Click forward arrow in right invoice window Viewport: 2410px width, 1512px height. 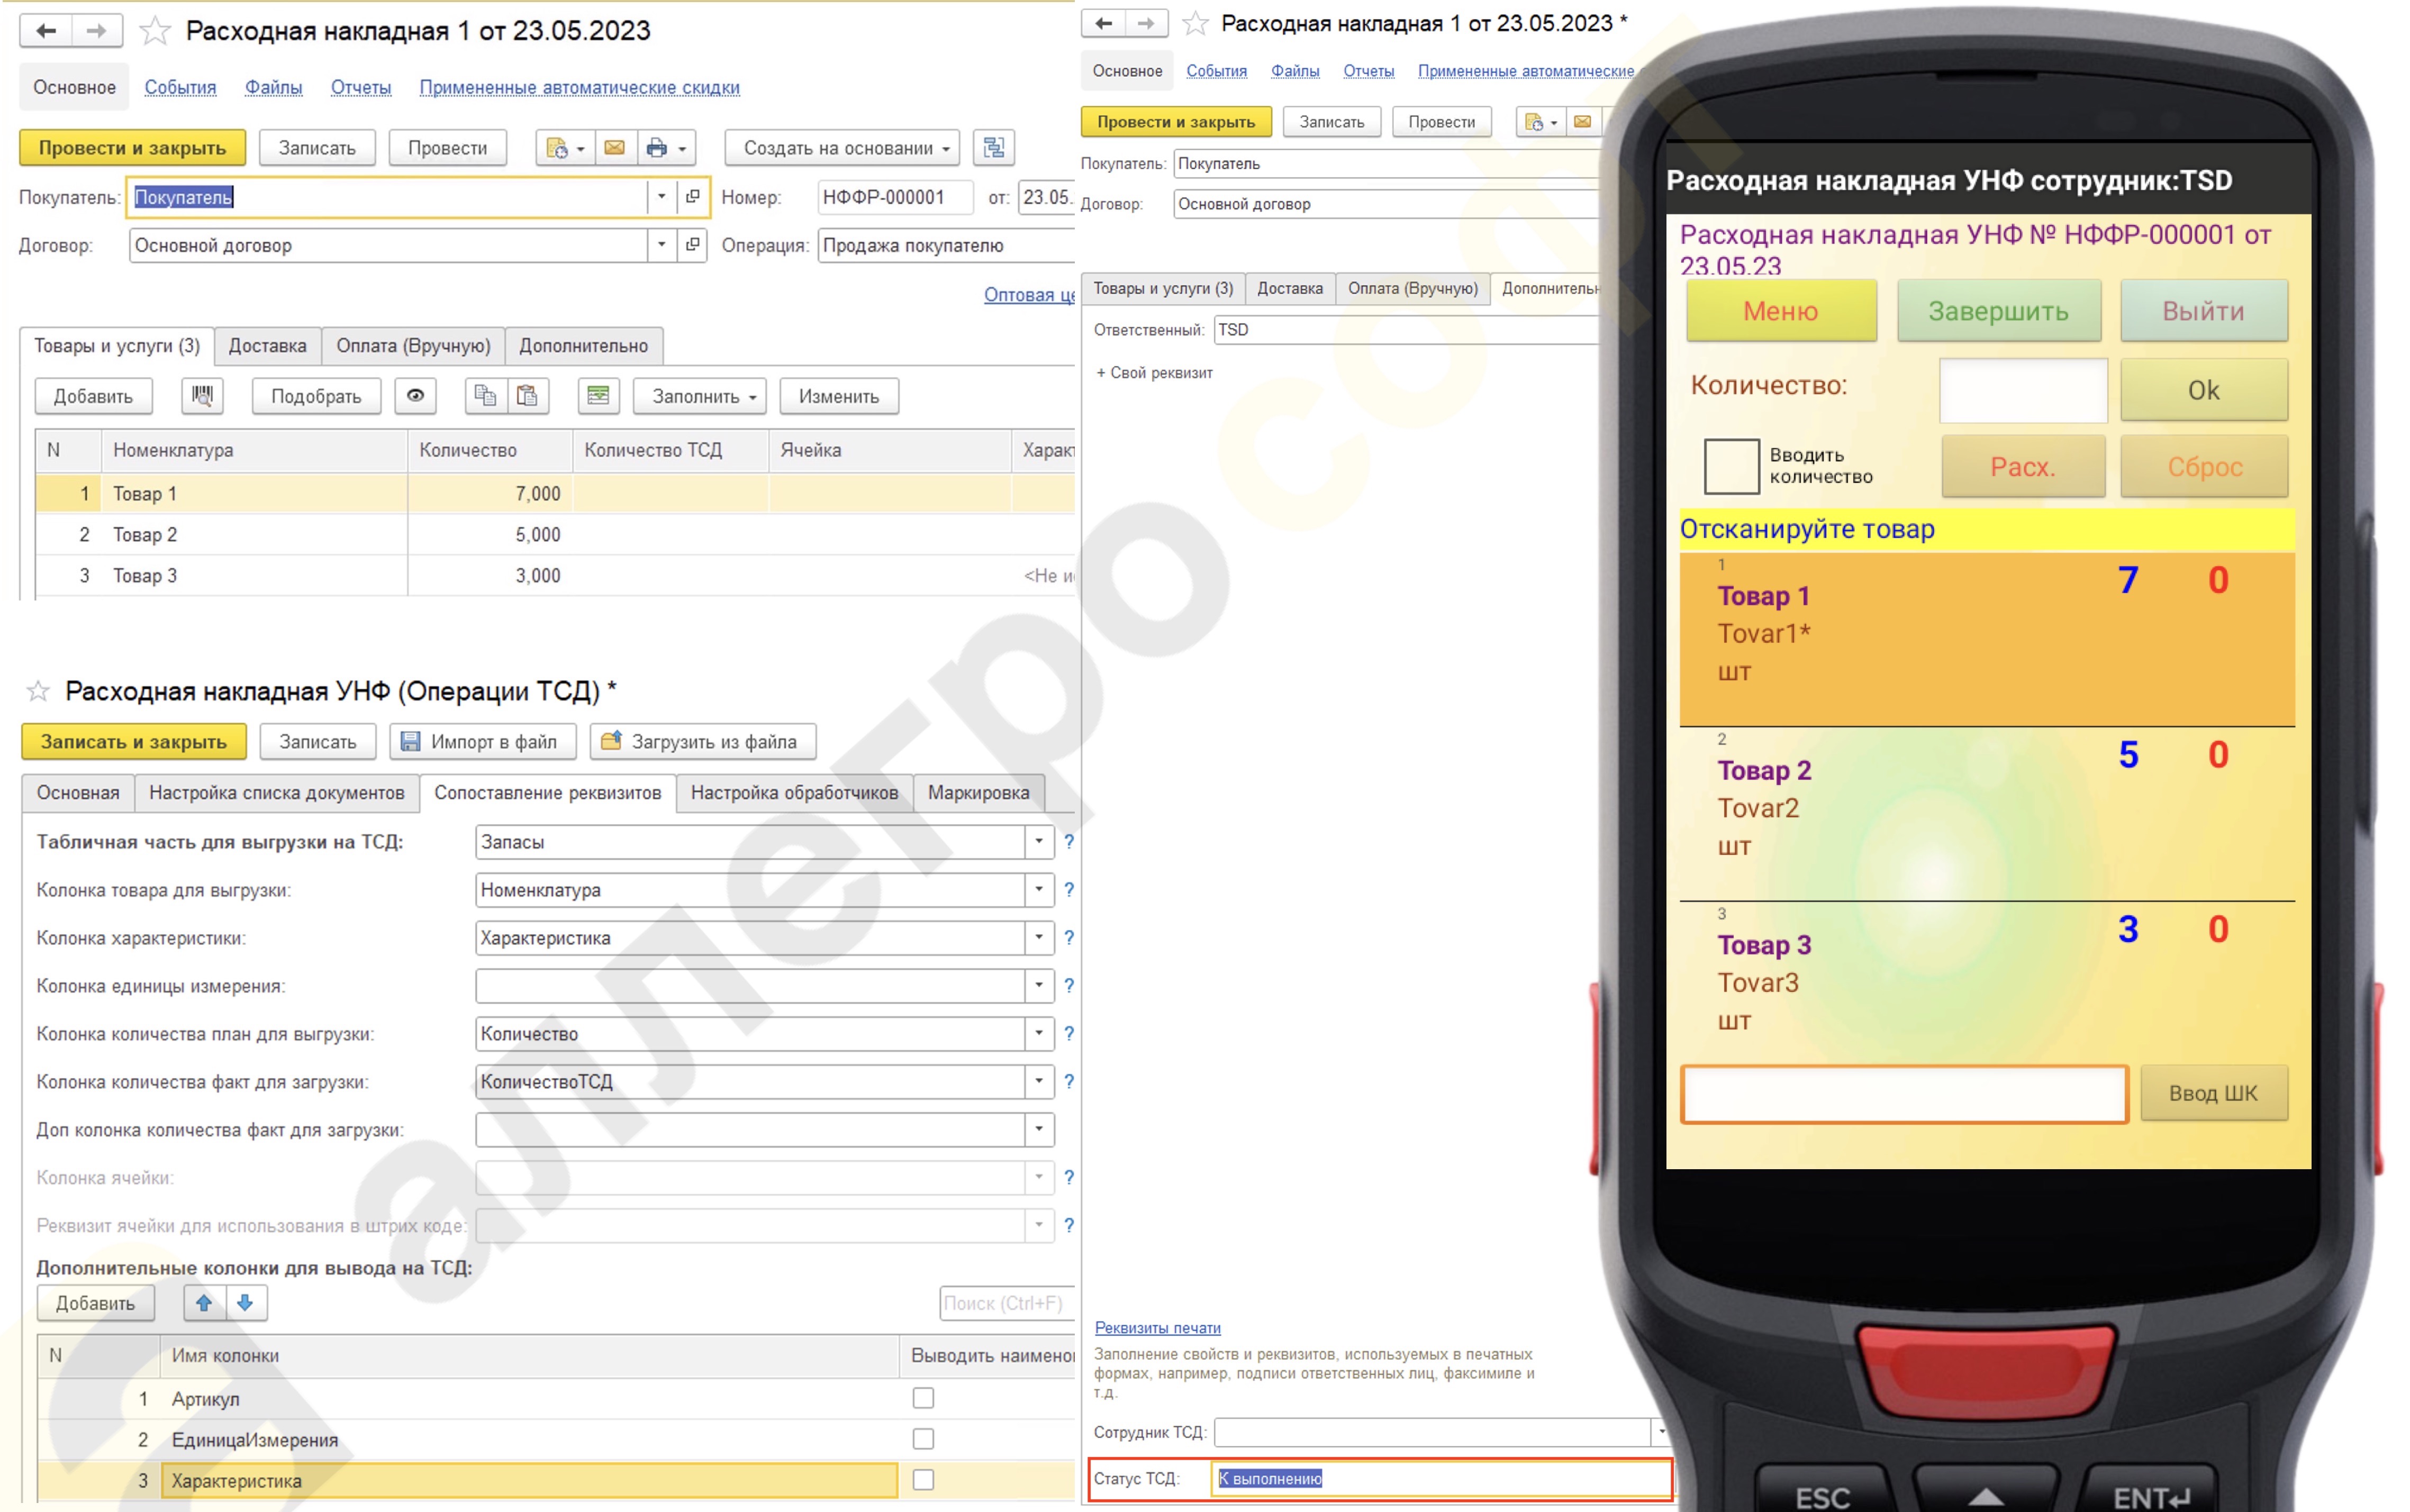pos(1146,23)
